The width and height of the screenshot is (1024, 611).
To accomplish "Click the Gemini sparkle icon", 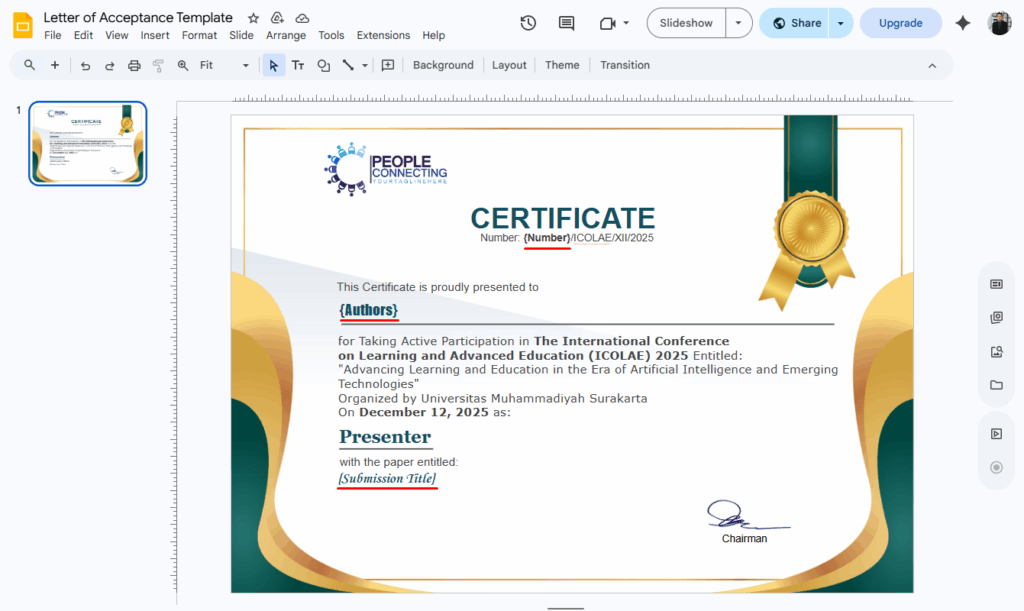I will (962, 23).
